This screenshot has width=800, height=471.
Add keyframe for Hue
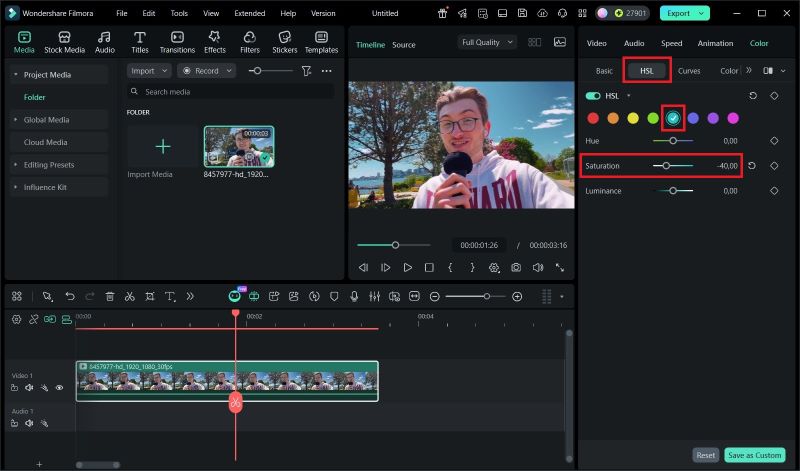point(774,141)
